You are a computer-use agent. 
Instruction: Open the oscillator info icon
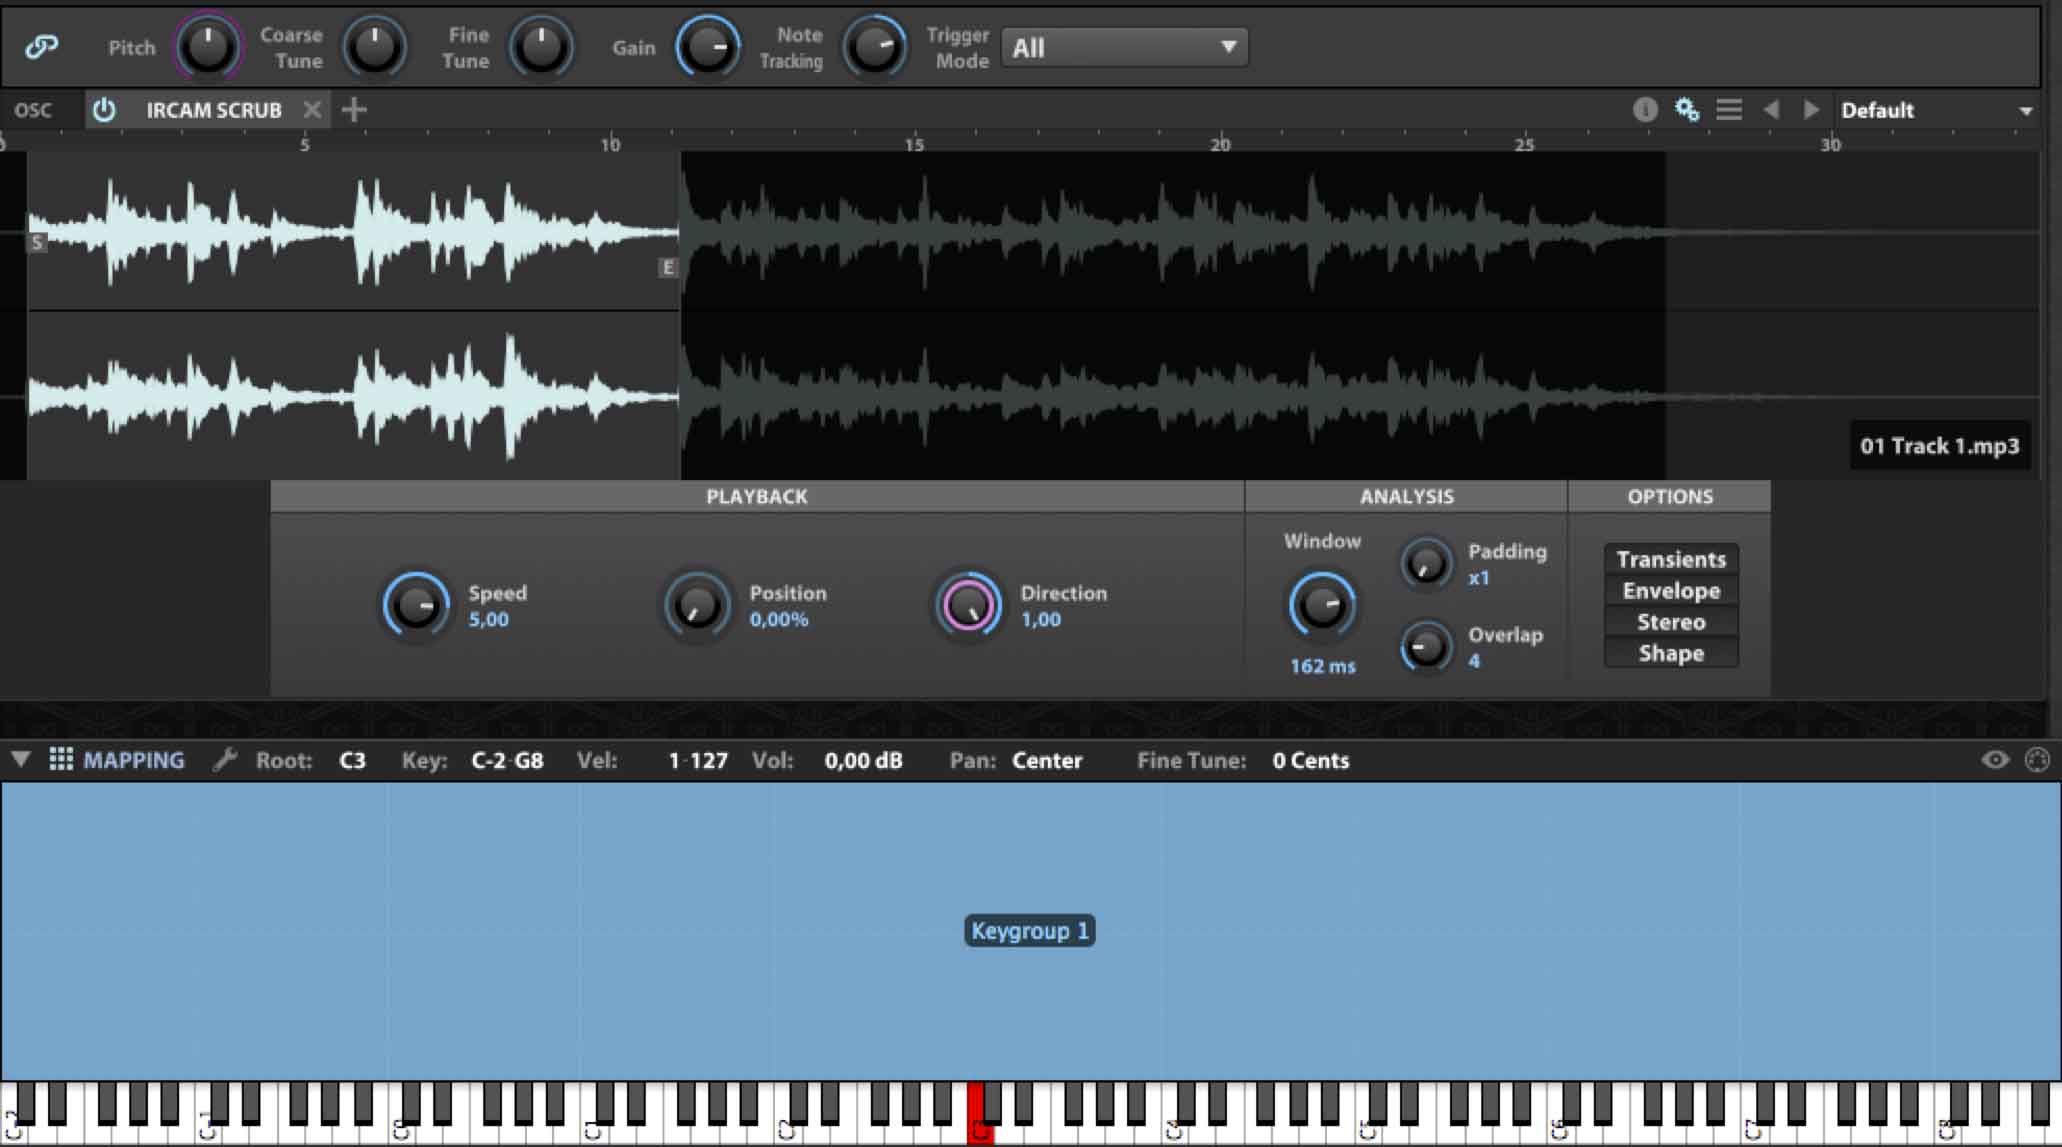[1644, 110]
